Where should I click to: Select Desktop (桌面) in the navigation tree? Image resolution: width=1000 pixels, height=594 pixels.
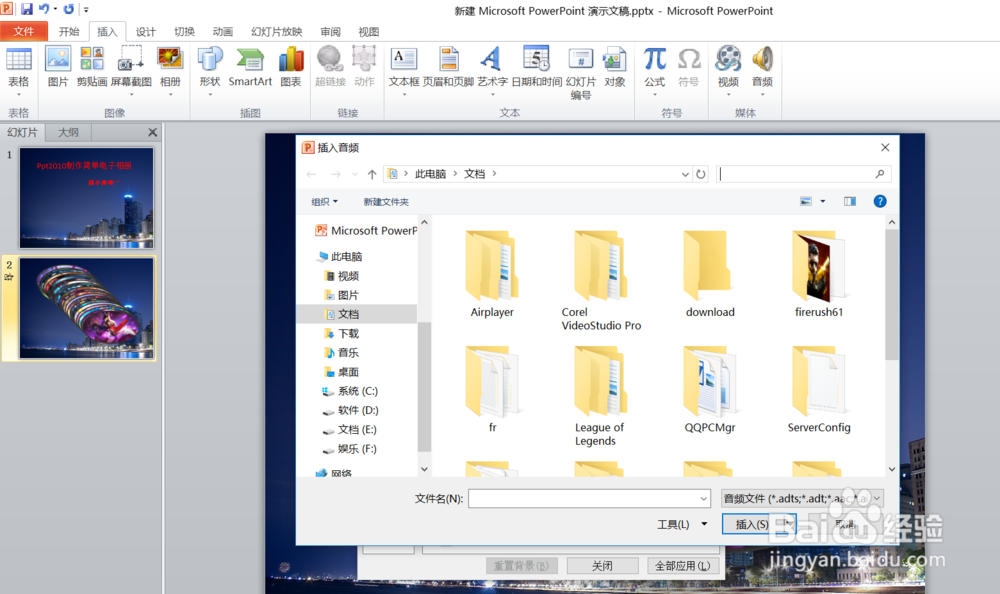[348, 371]
